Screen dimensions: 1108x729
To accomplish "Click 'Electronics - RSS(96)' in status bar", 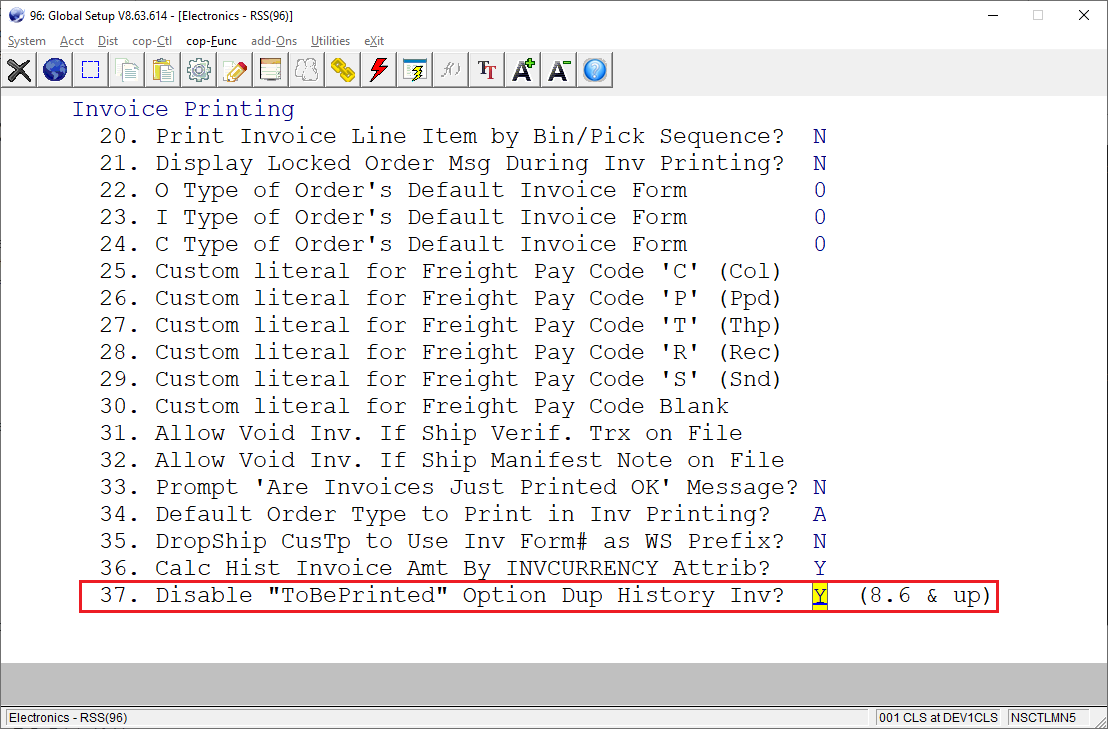I will (x=68, y=718).
